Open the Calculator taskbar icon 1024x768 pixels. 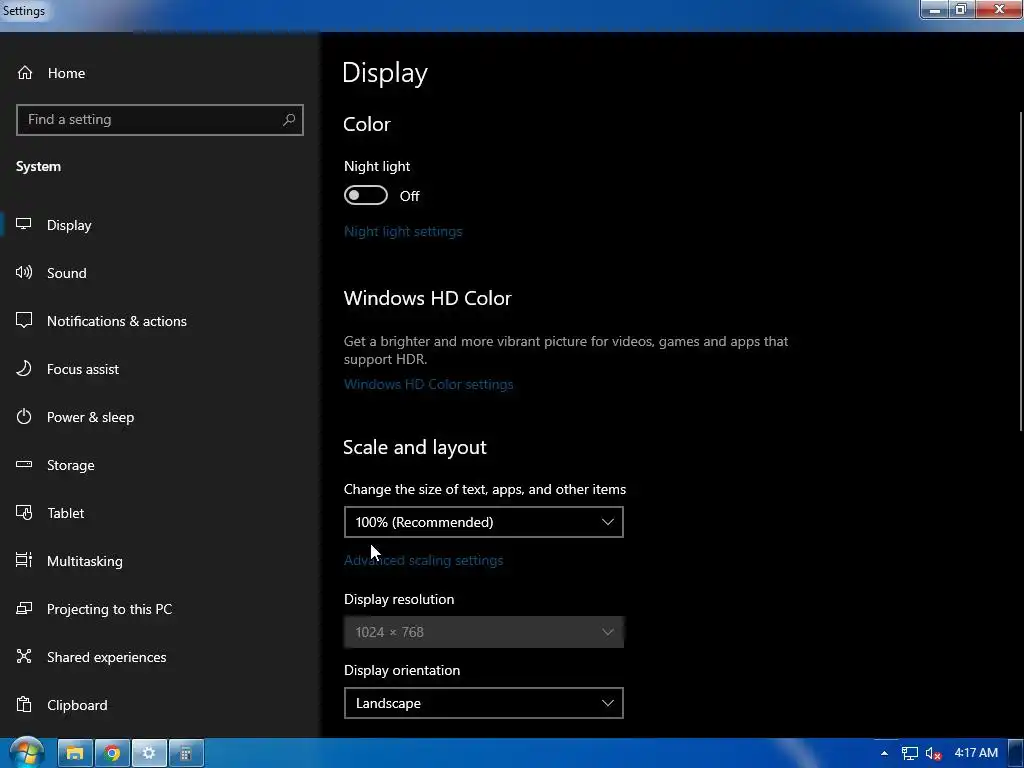click(186, 754)
